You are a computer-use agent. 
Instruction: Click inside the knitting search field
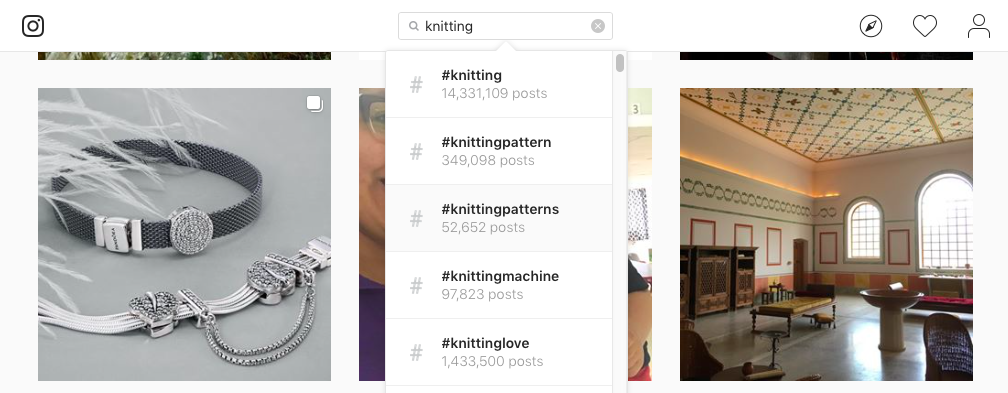pos(505,26)
